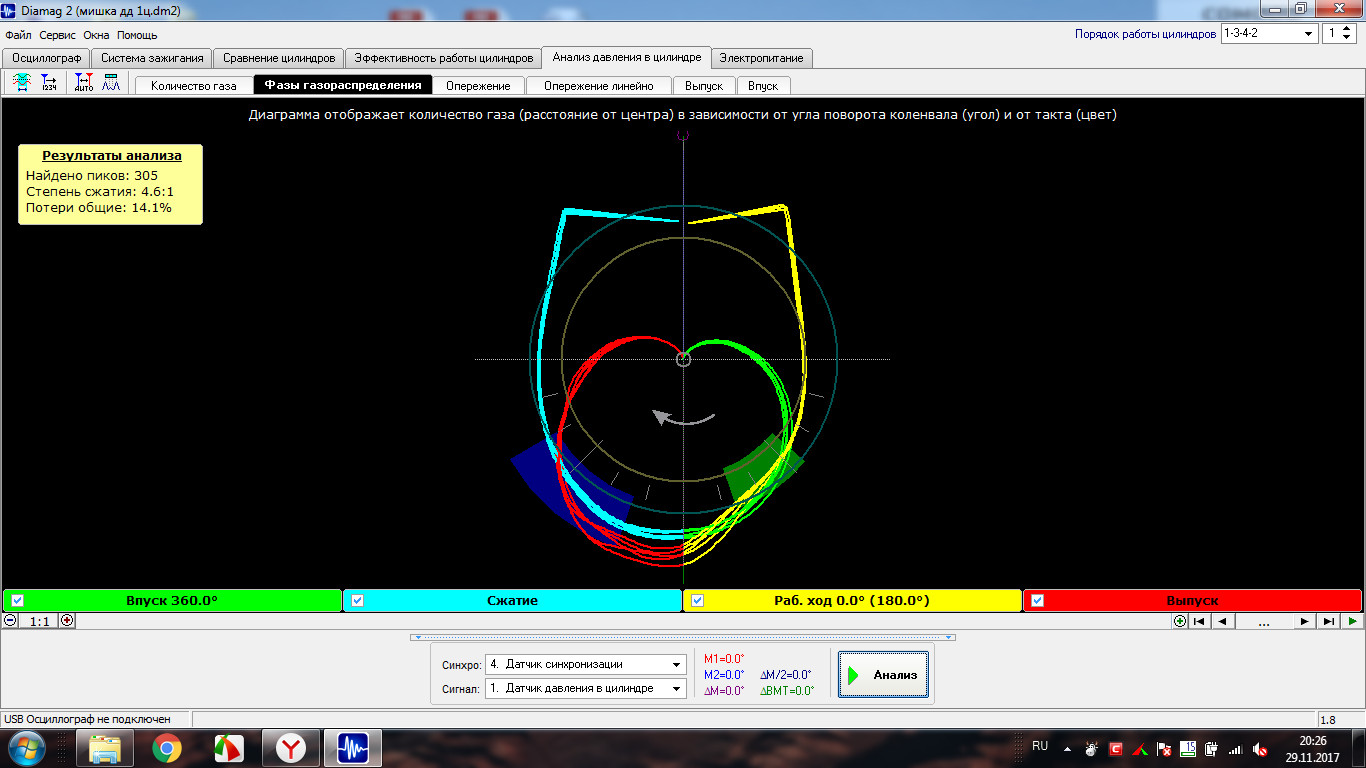This screenshot has width=1366, height=768.
Task: Click the power plug battery tray icon
Action: tap(1212, 748)
